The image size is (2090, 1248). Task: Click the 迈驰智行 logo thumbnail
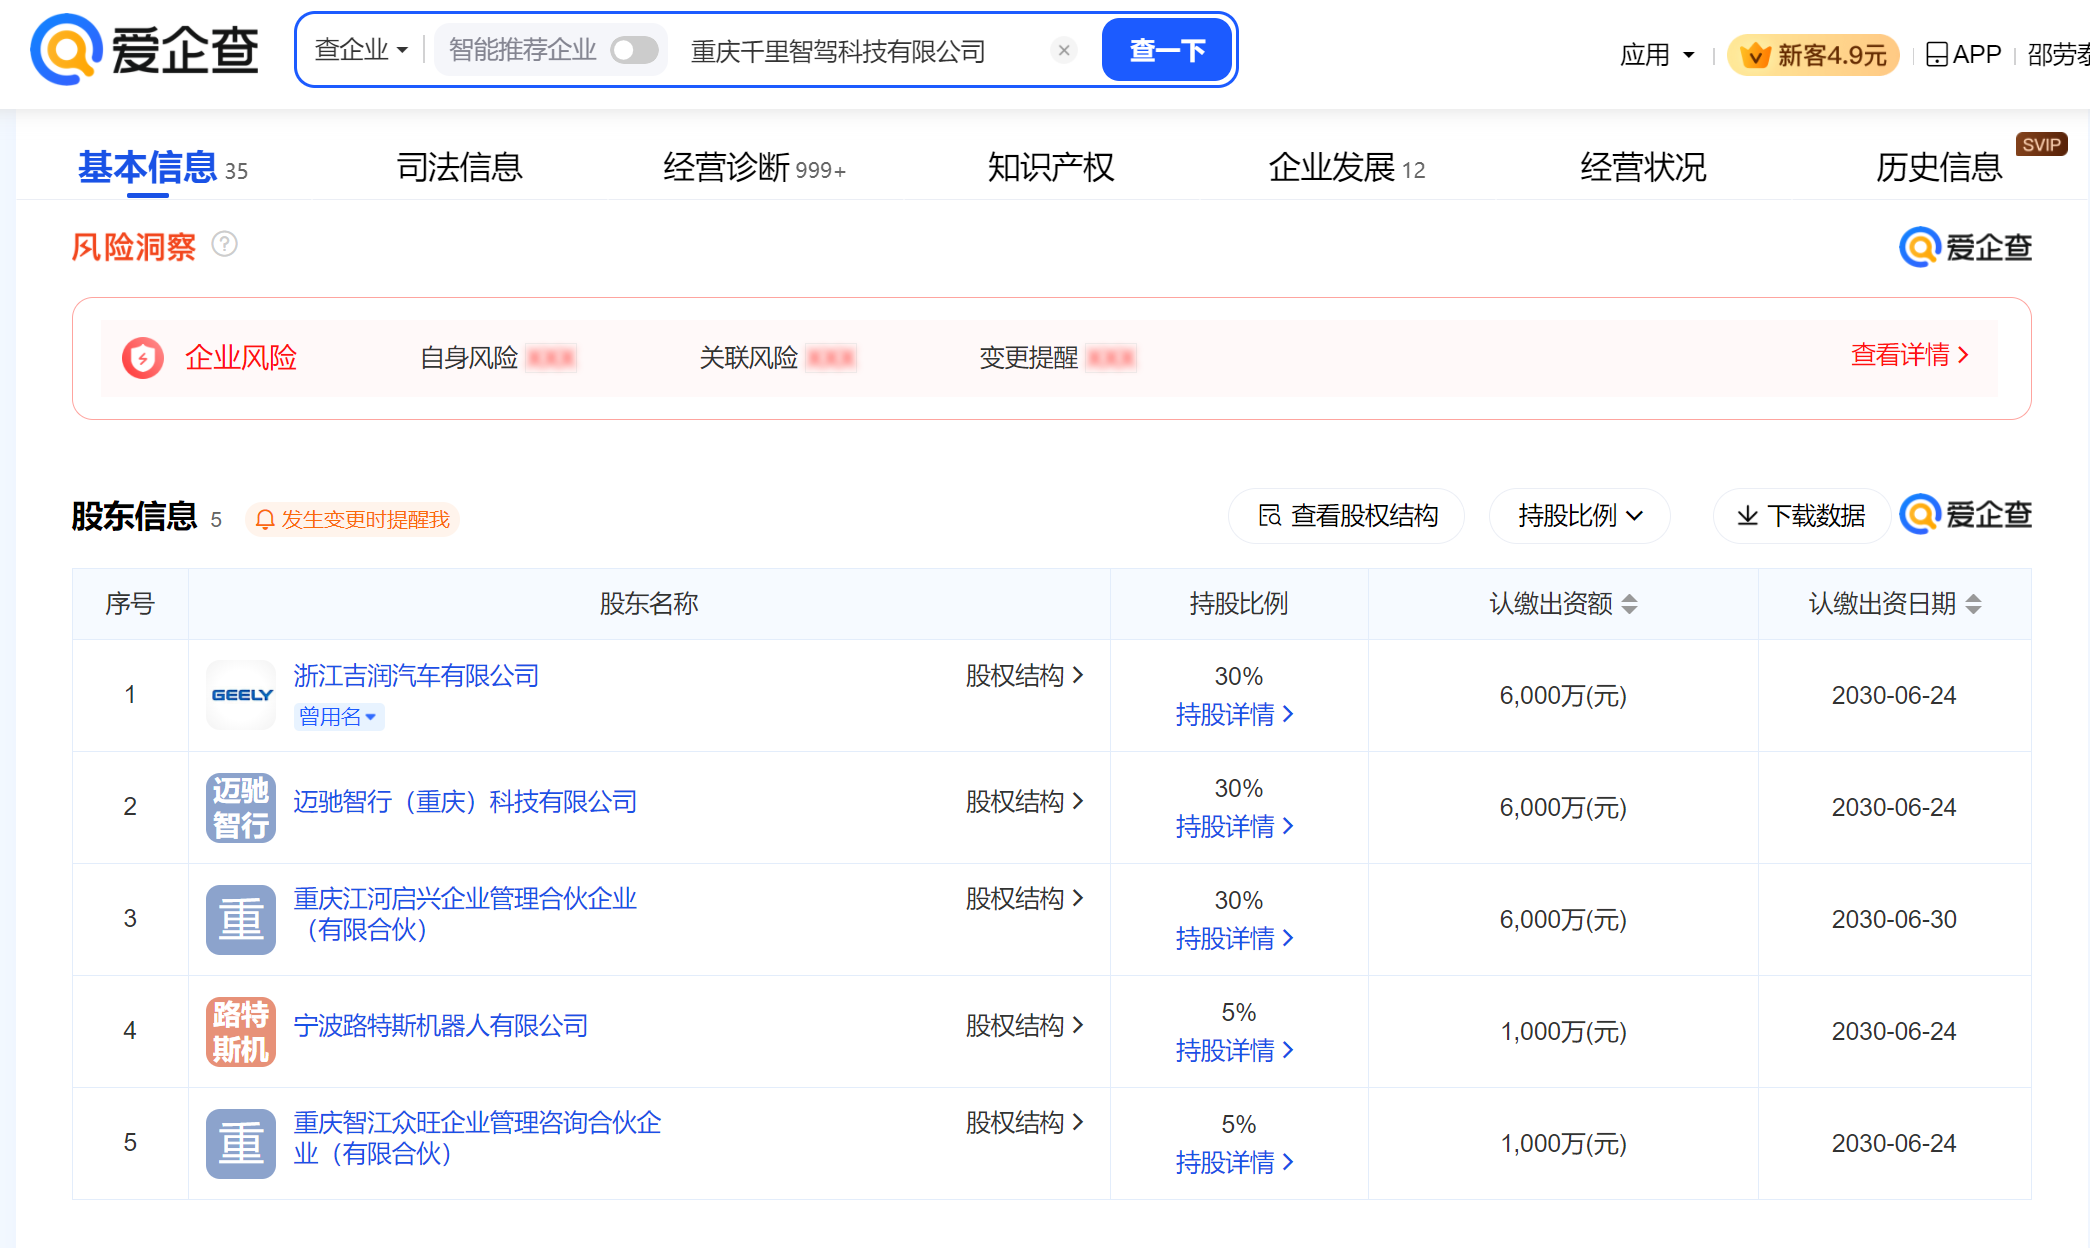[241, 807]
